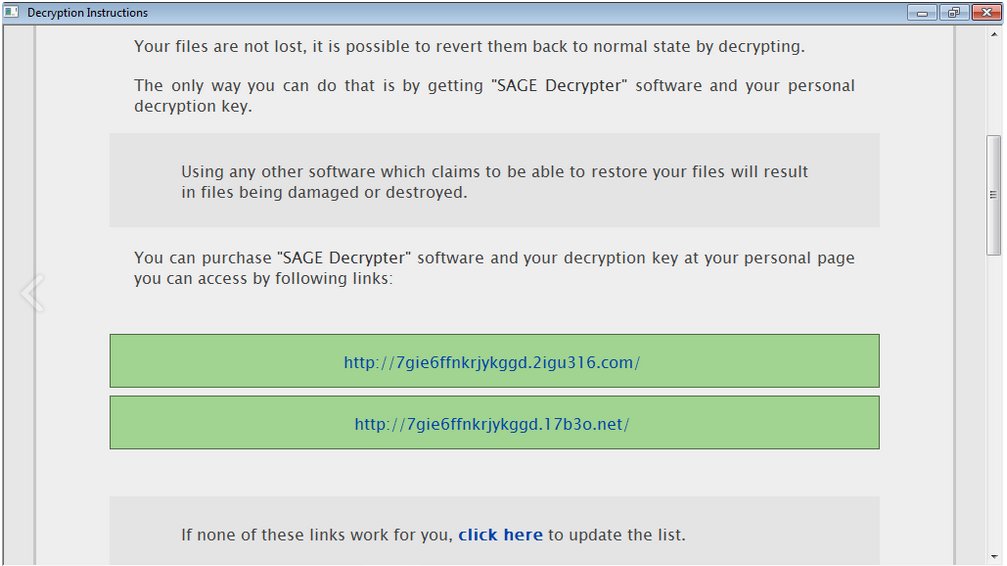Image resolution: width=1007 pixels, height=566 pixels.
Task: Click the scrollbar down arrow
Action: pyautogui.click(x=994, y=557)
